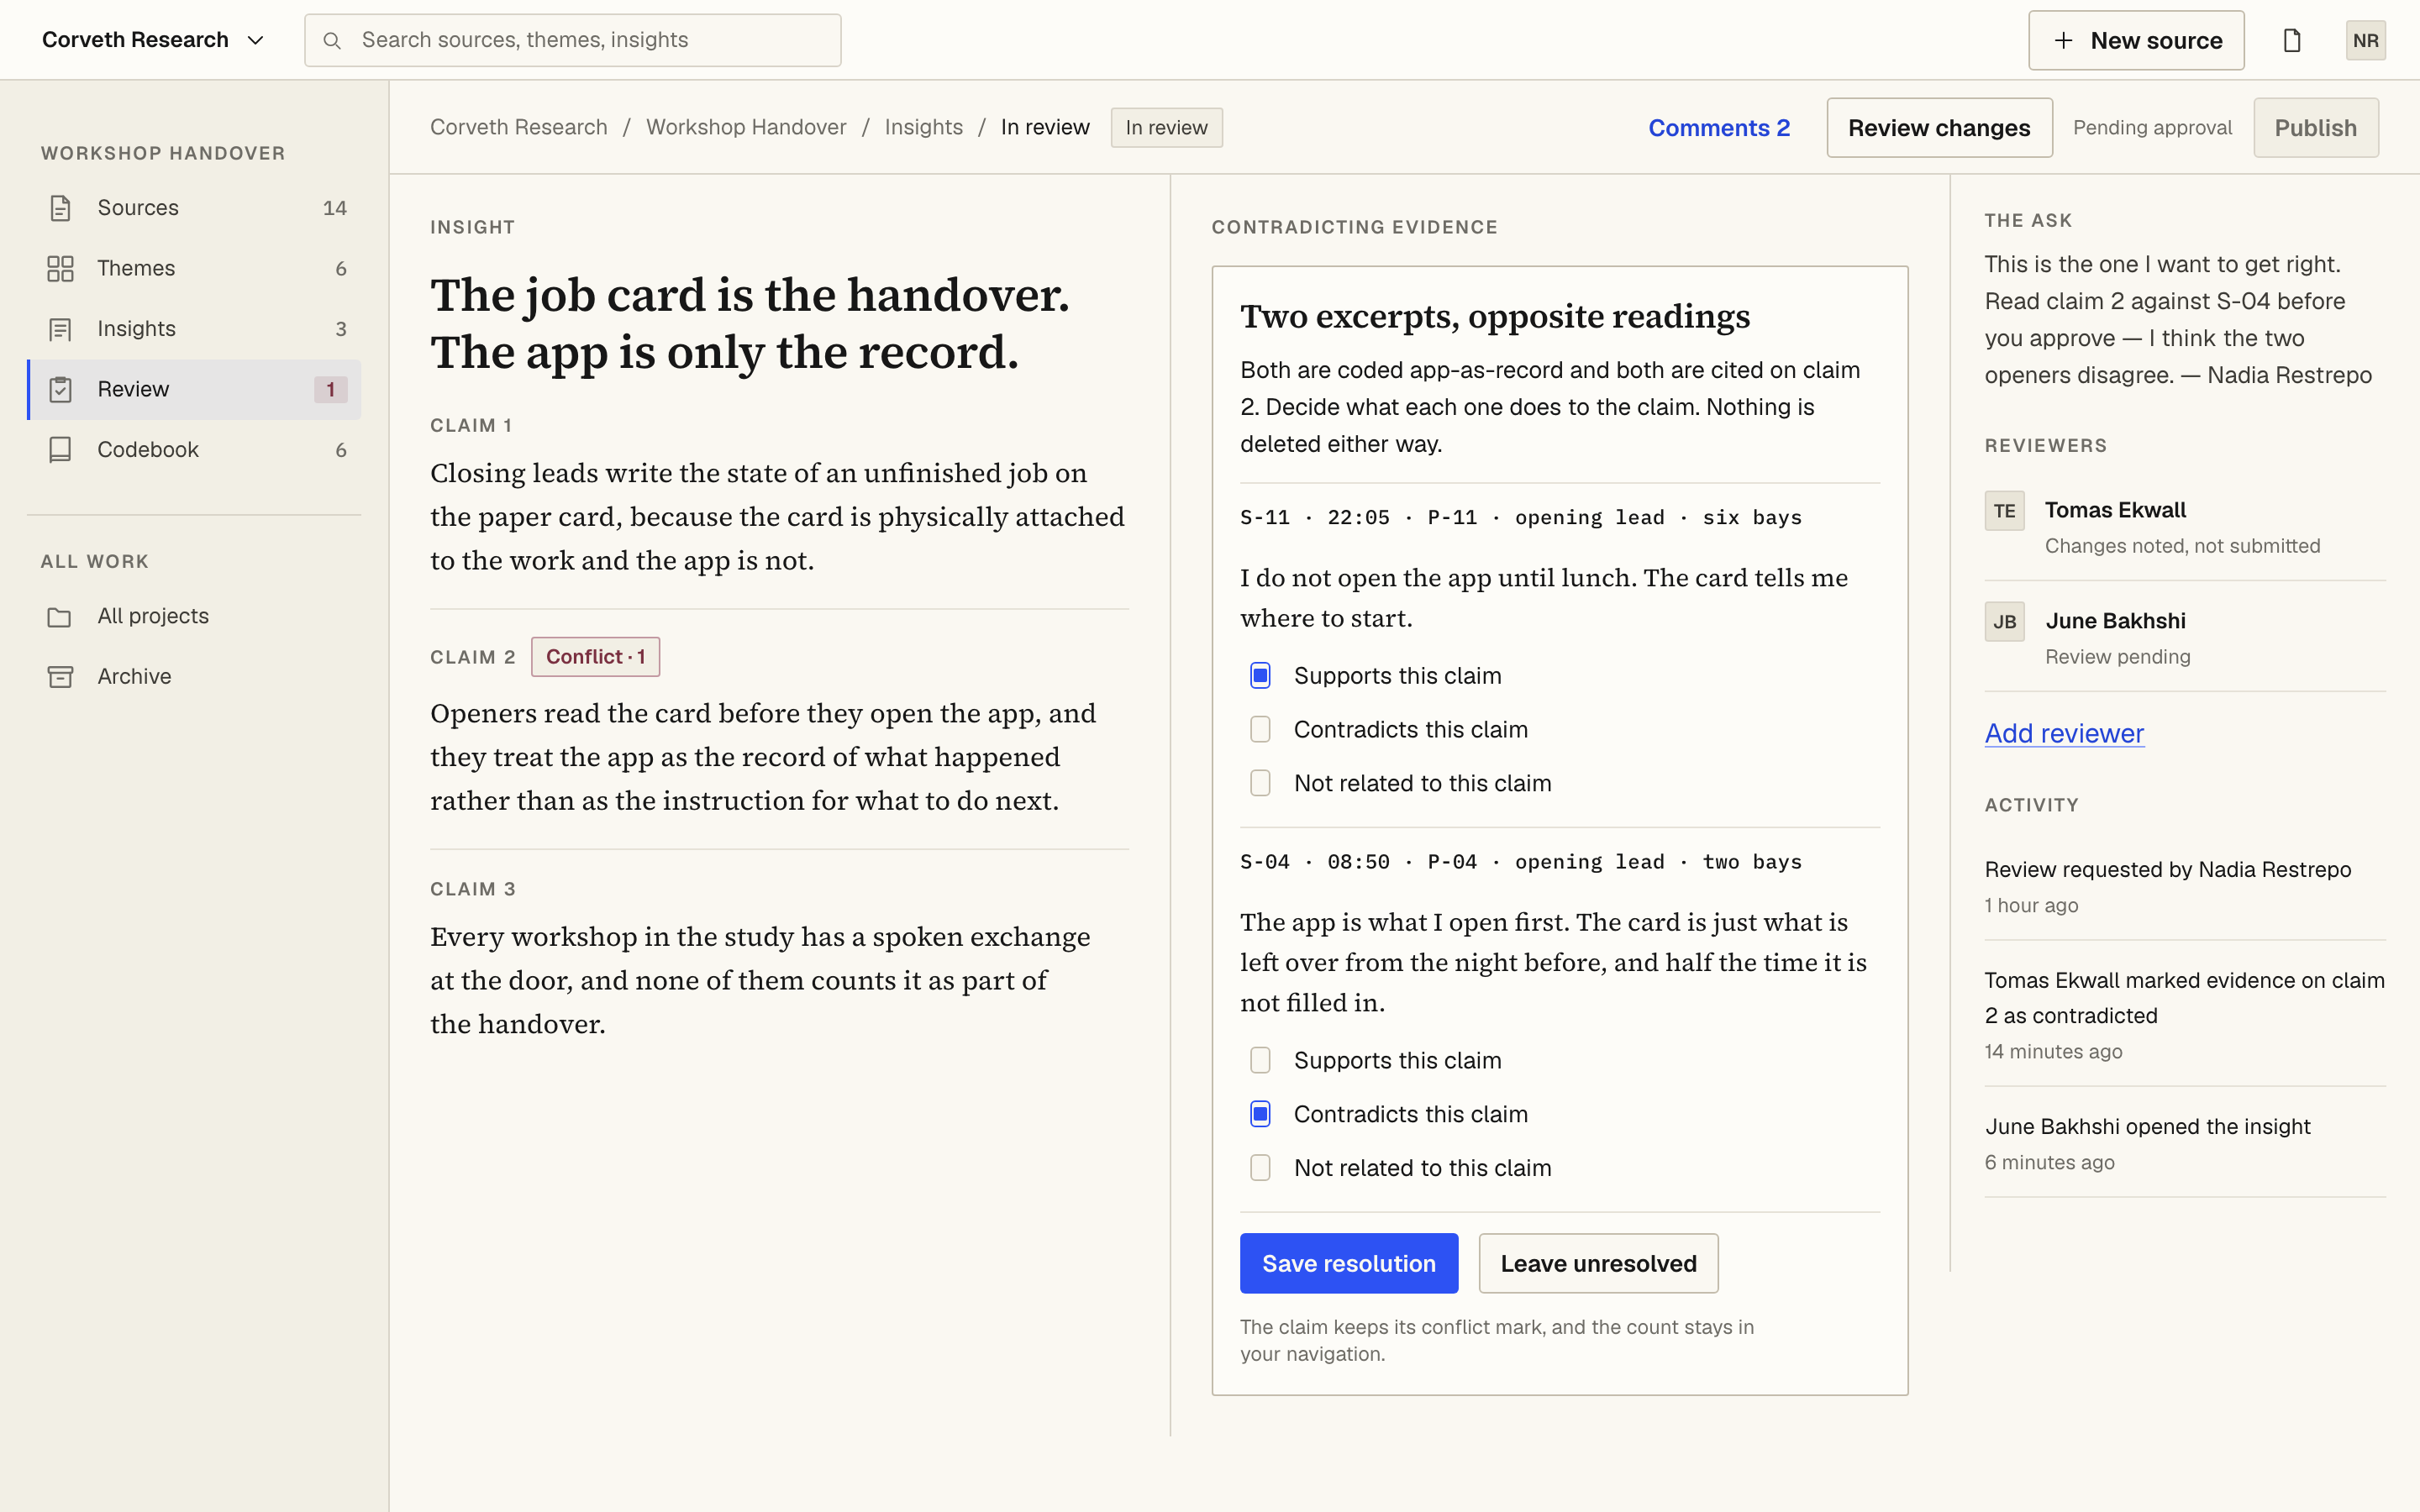Toggle S-04 Contradicts this claim checkbox

point(1260,1114)
